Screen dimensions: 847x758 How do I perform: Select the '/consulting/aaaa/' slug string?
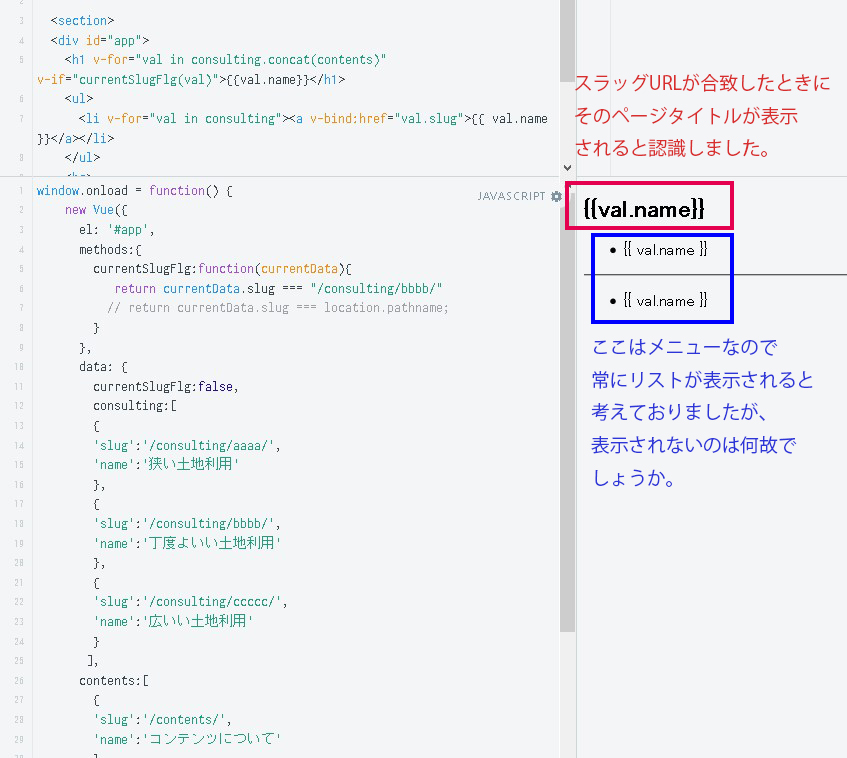click(x=215, y=445)
